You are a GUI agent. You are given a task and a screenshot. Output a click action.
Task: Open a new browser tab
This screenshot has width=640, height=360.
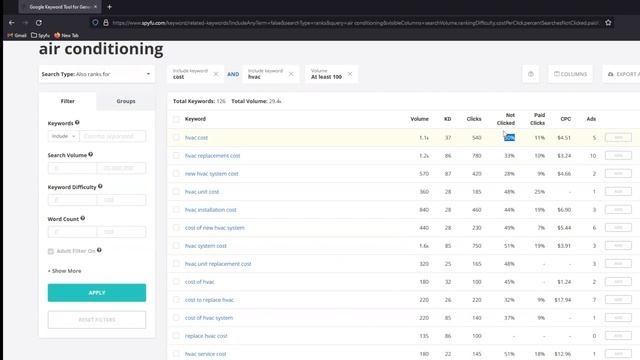109,7
